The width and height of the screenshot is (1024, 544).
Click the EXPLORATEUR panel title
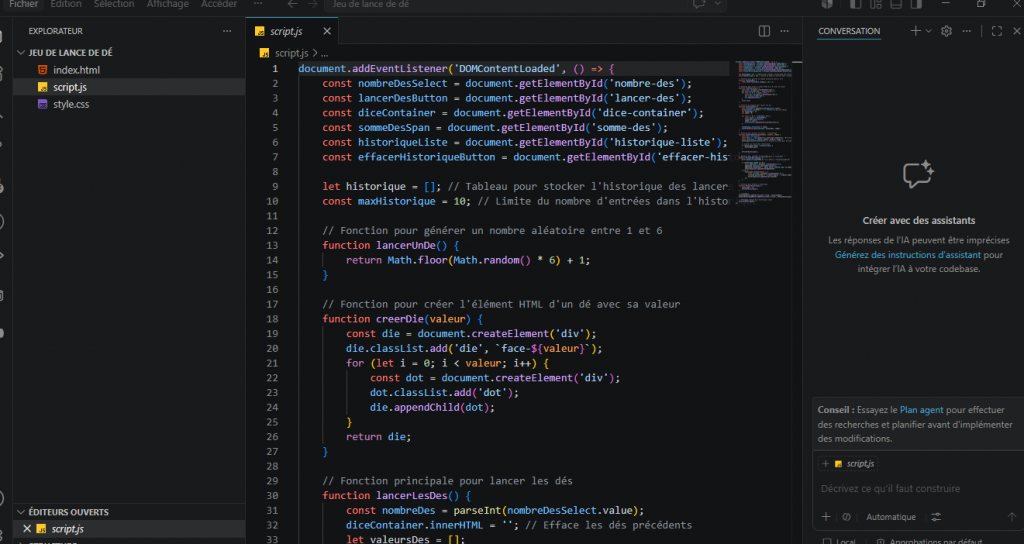click(x=56, y=31)
